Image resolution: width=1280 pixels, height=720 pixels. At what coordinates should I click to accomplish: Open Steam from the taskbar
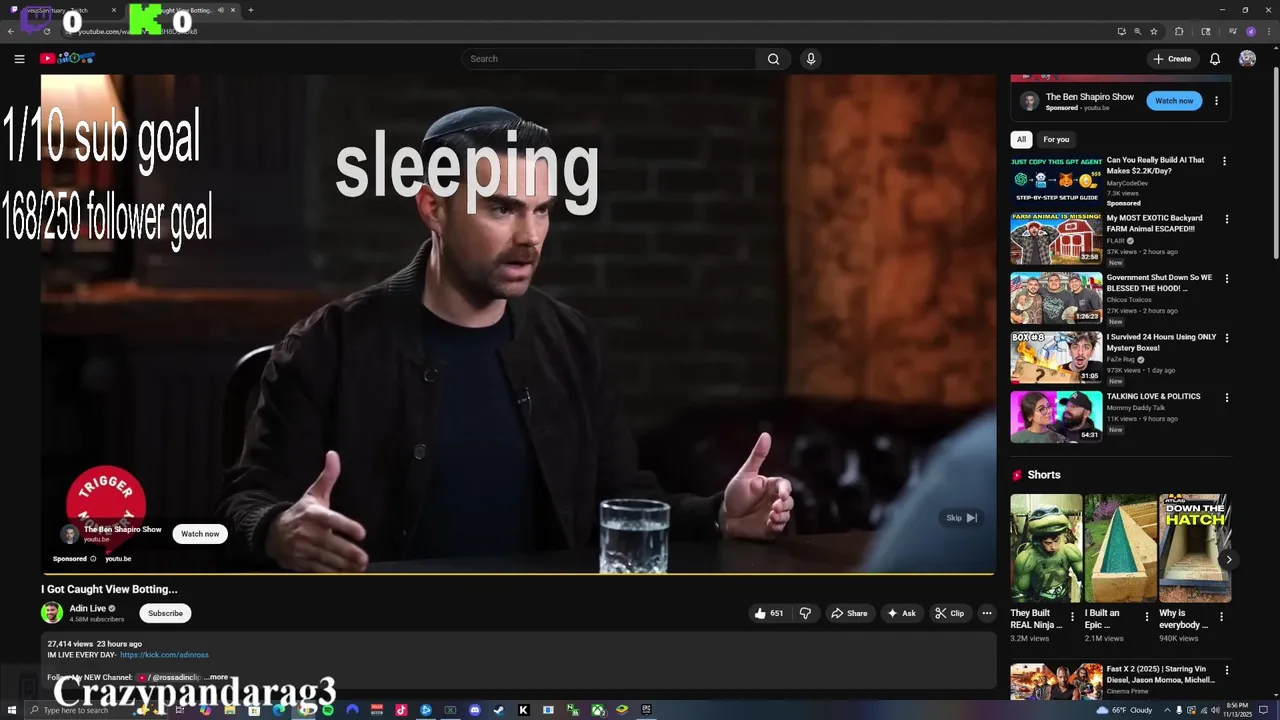coord(499,710)
